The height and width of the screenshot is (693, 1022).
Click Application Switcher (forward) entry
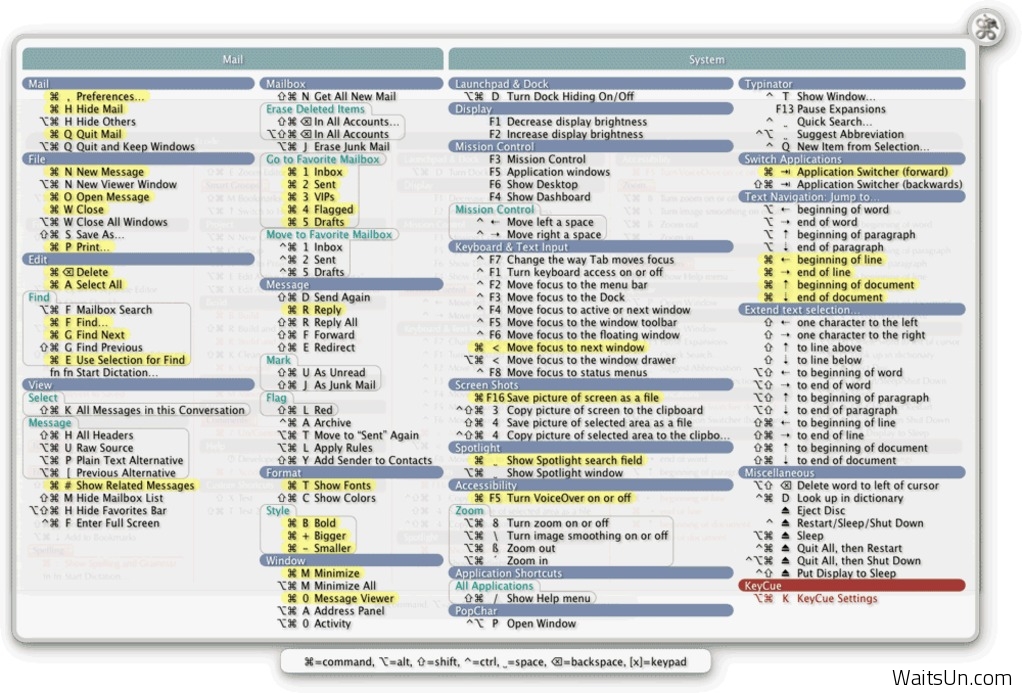(x=872, y=172)
